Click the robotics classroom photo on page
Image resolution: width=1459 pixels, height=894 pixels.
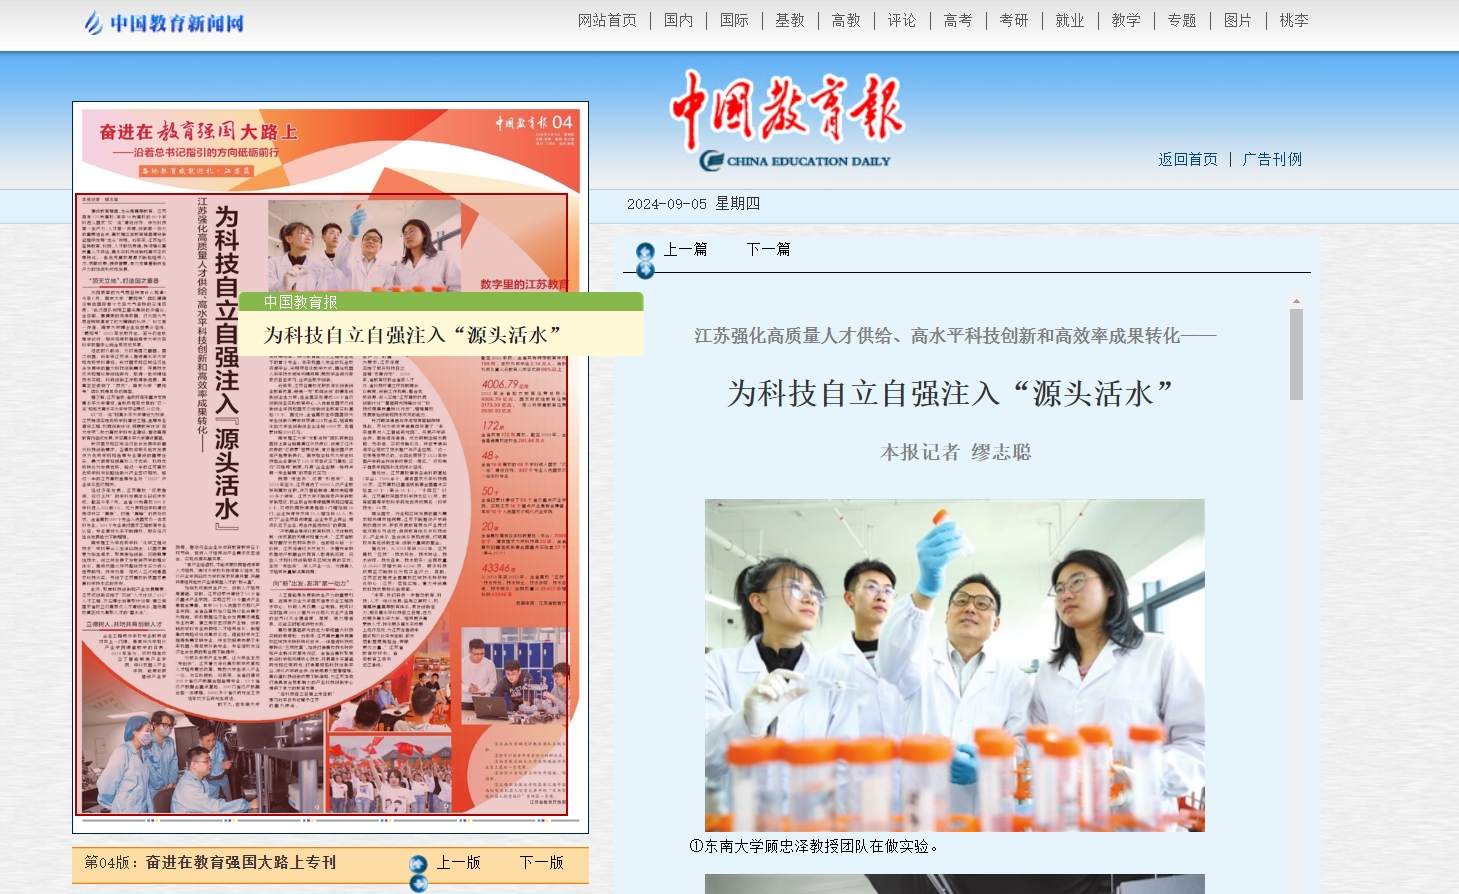[514, 676]
